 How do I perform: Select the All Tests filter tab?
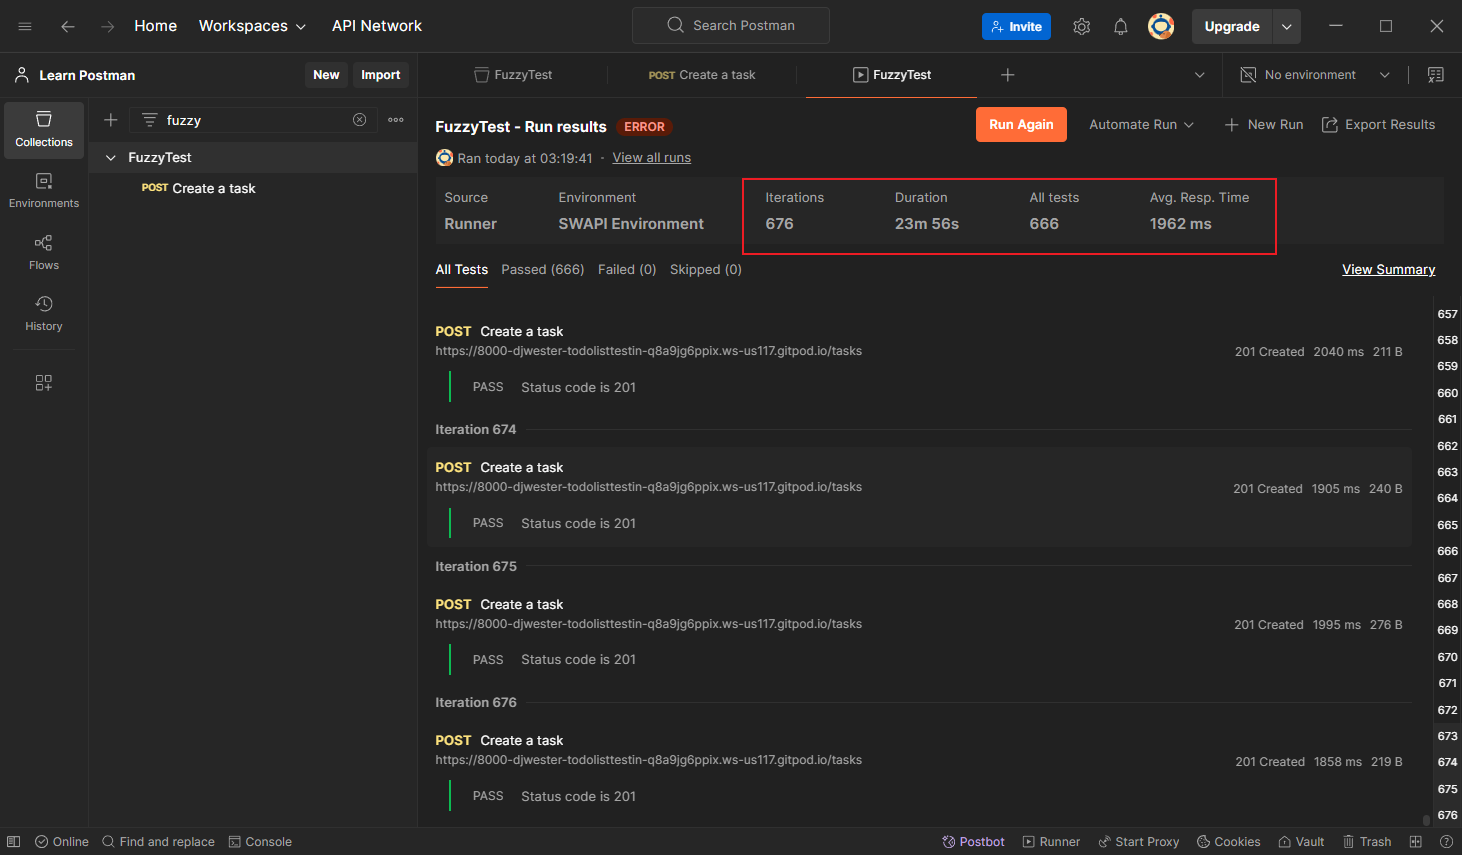click(x=462, y=270)
